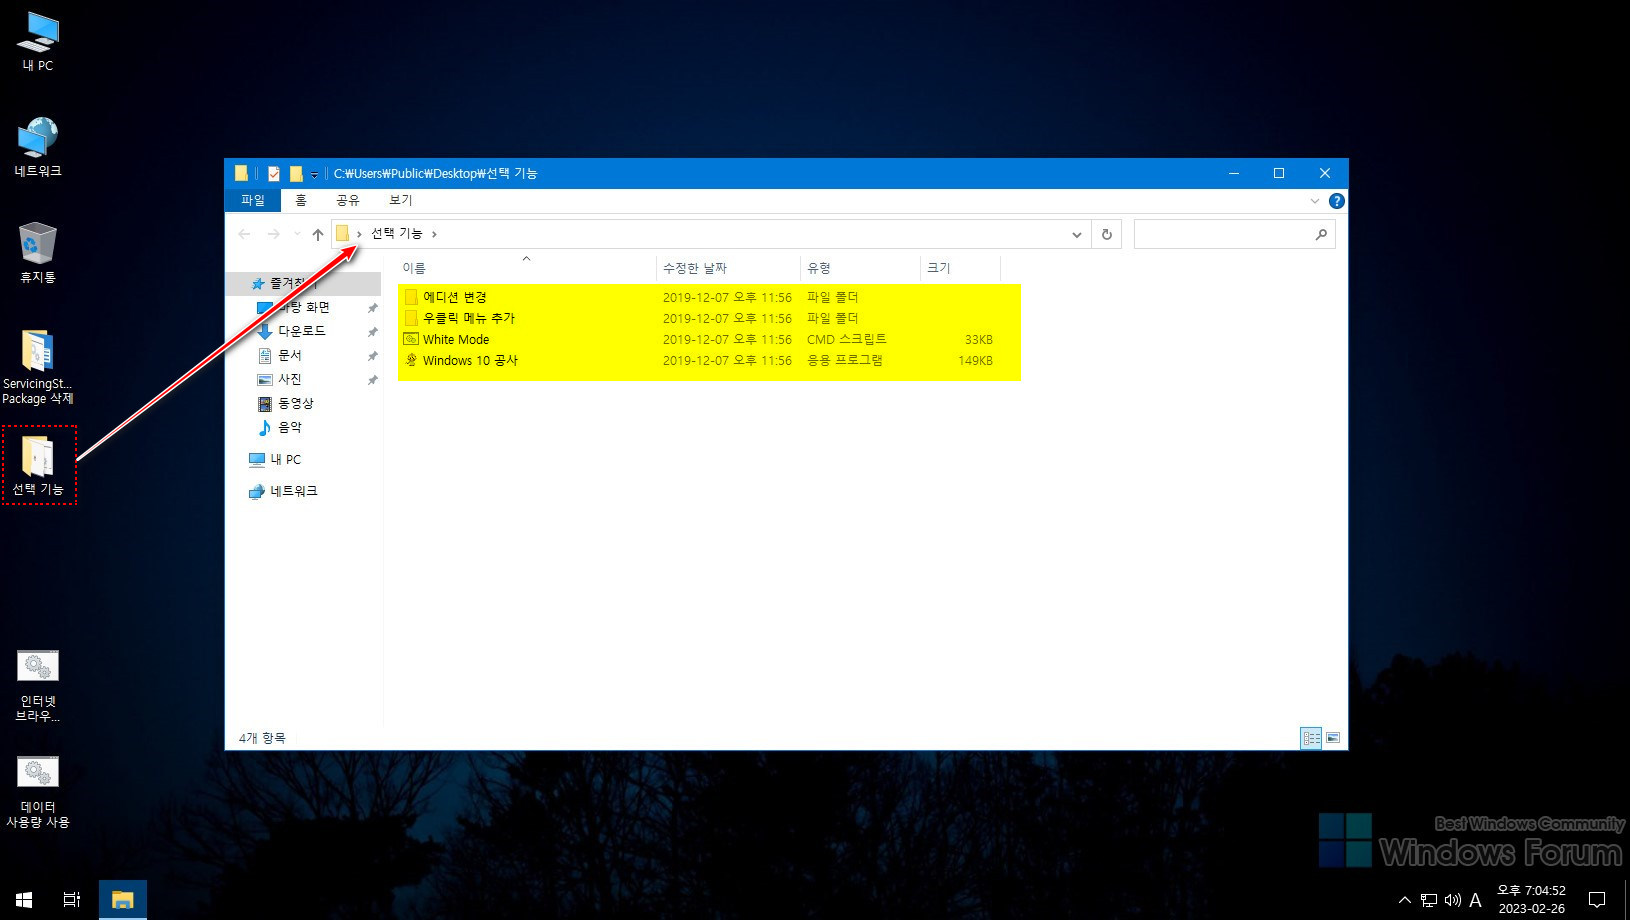Click the 응용 프로그램 type cell
This screenshot has height=920, width=1630.
point(845,360)
